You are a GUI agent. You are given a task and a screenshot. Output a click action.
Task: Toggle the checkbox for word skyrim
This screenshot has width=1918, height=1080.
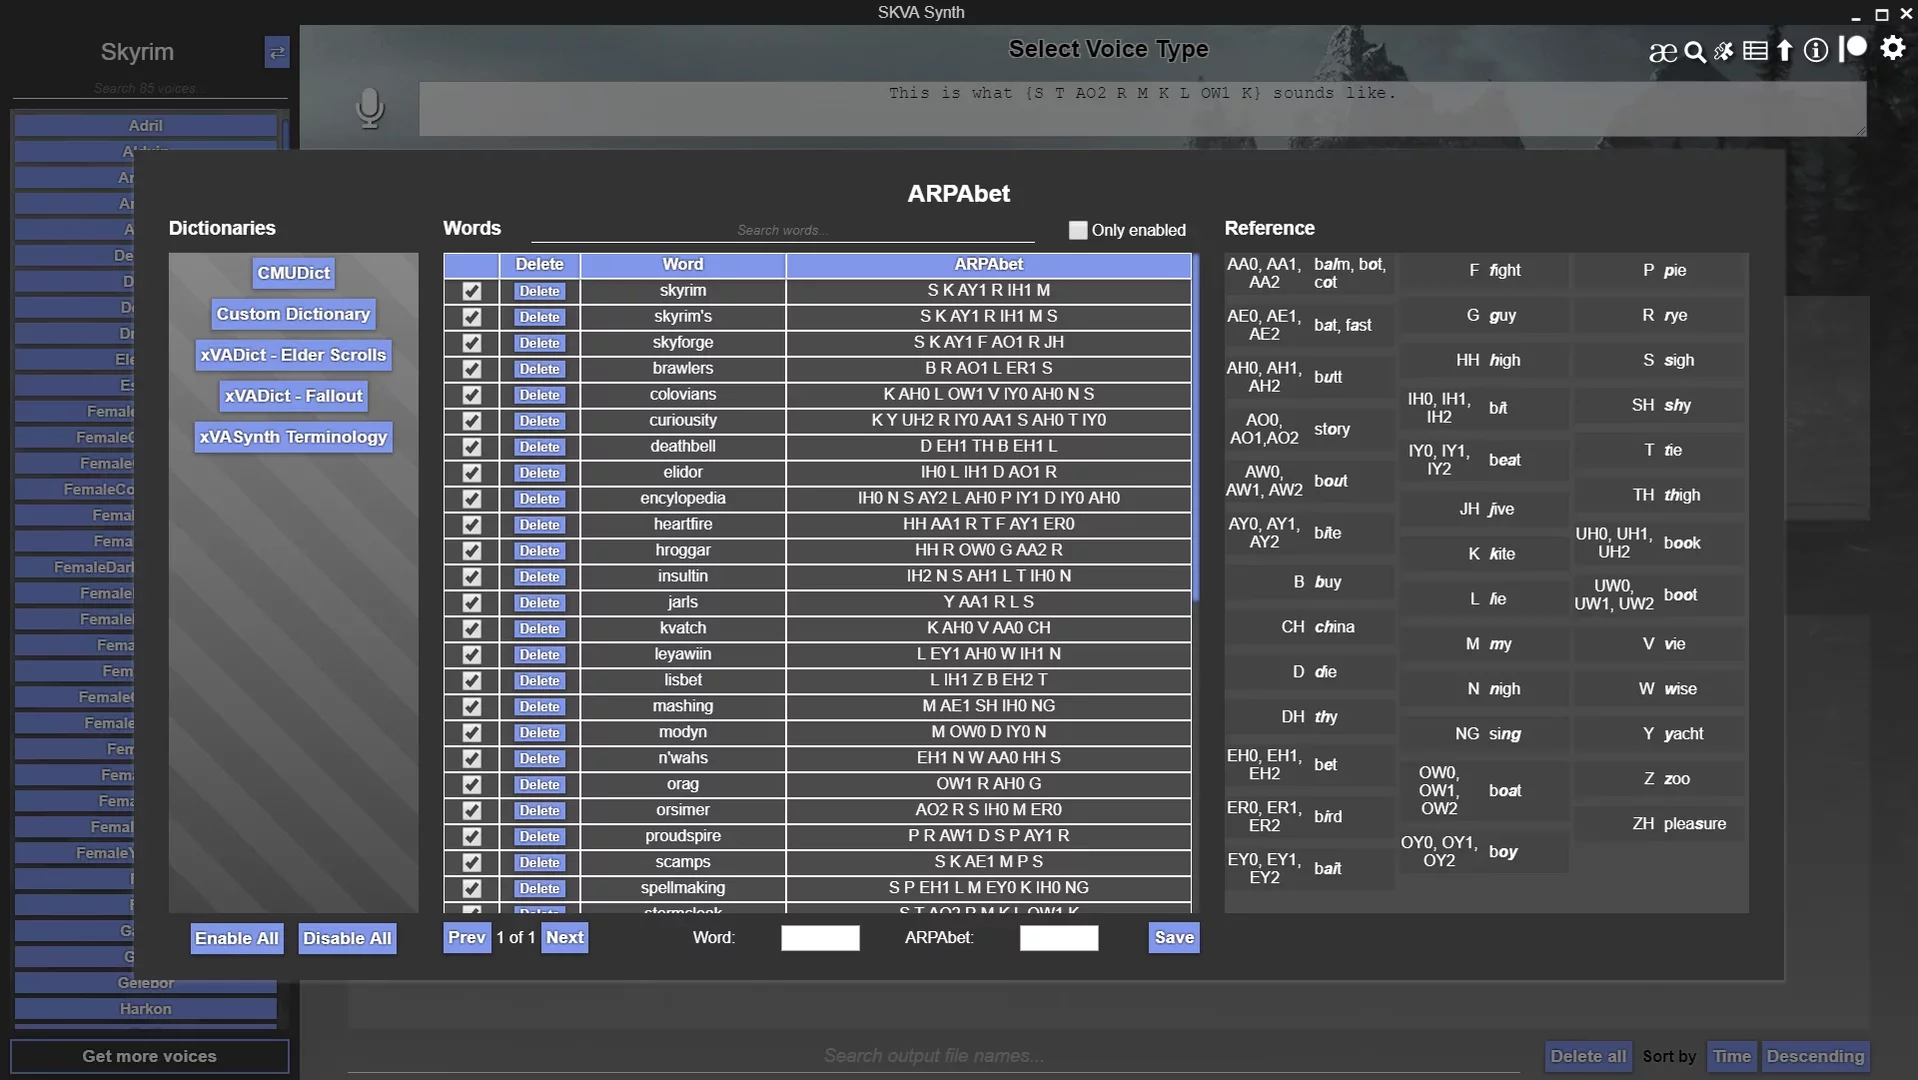pyautogui.click(x=472, y=291)
